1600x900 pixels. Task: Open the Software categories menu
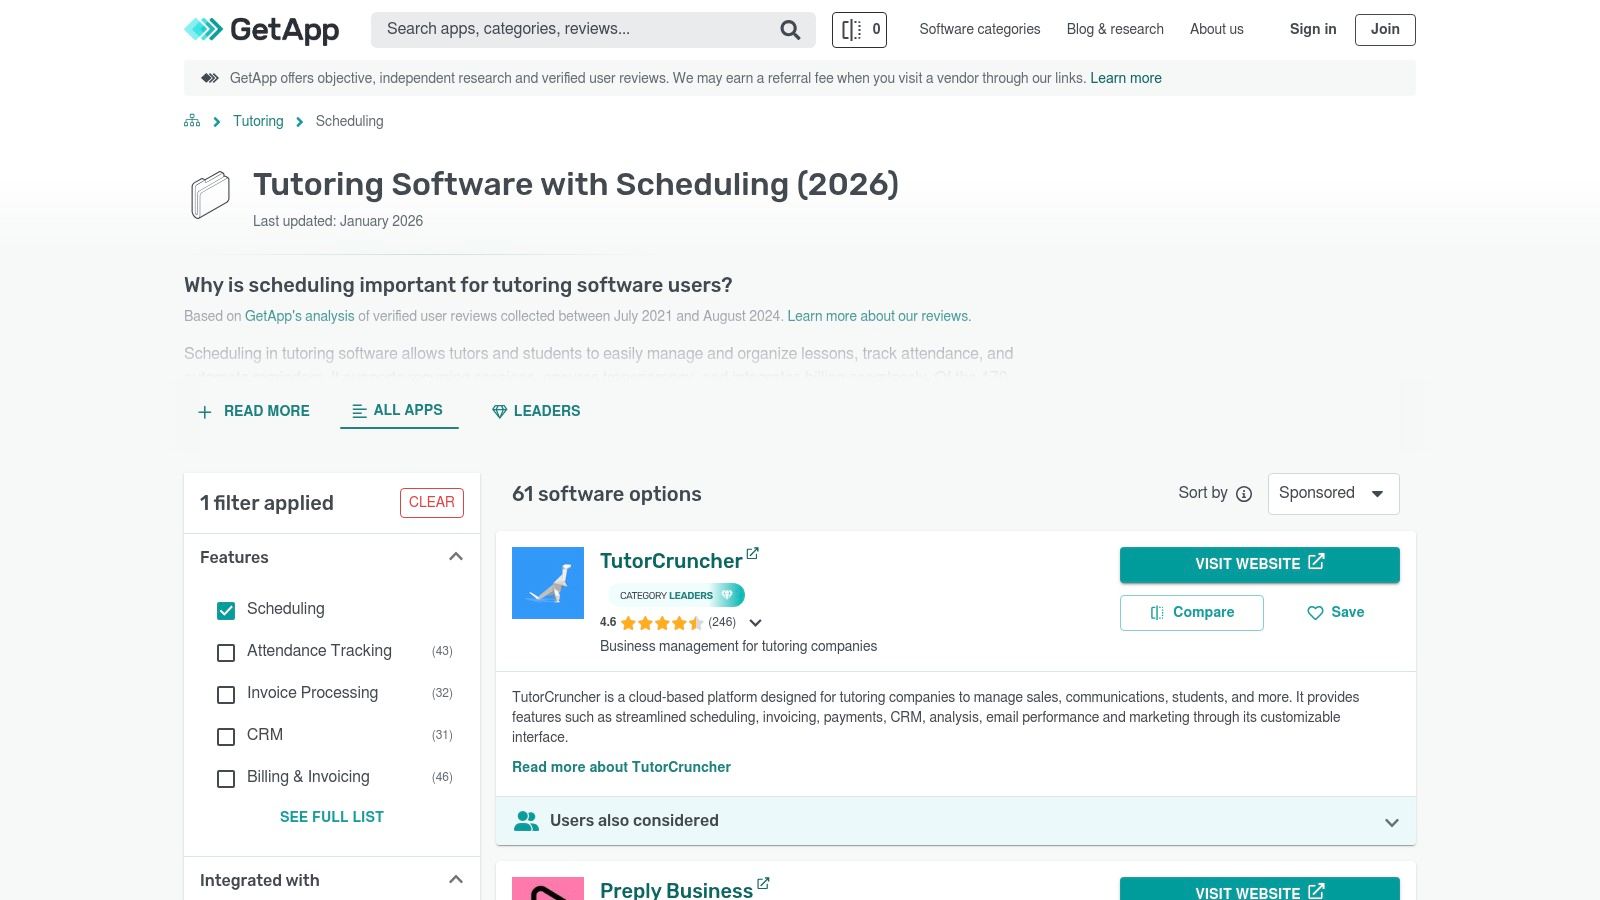pos(979,29)
